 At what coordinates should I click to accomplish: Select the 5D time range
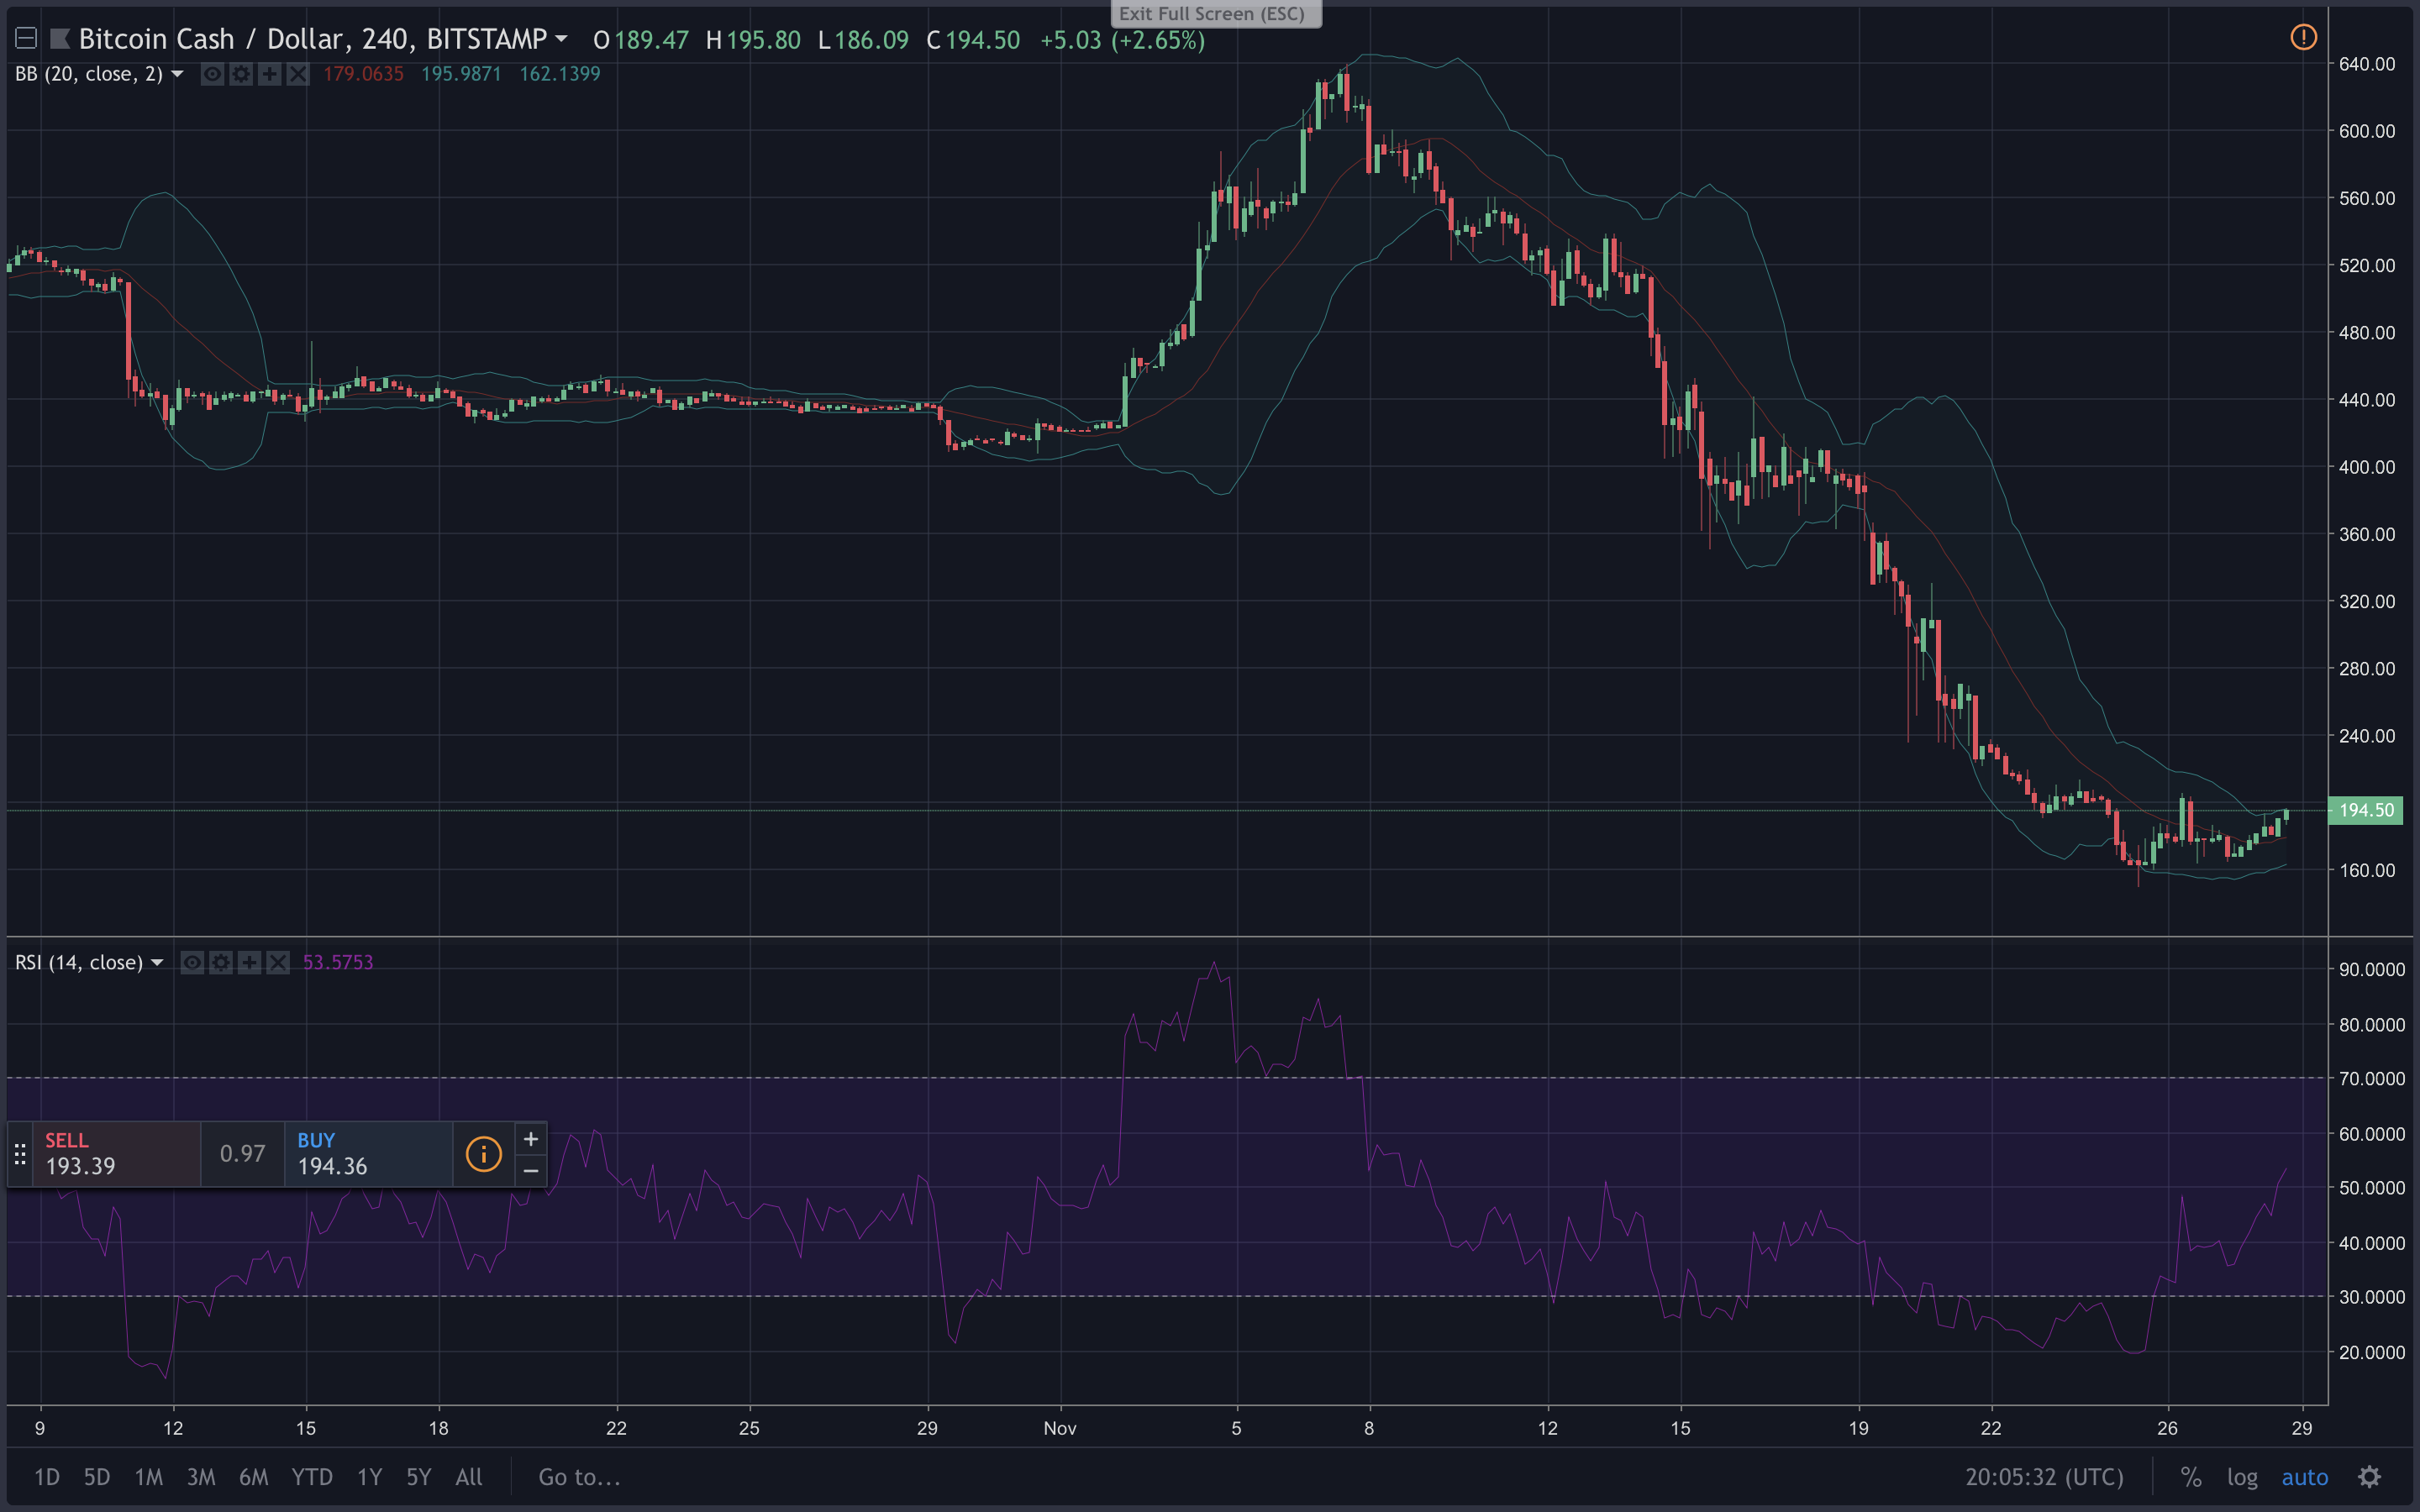click(x=97, y=1477)
